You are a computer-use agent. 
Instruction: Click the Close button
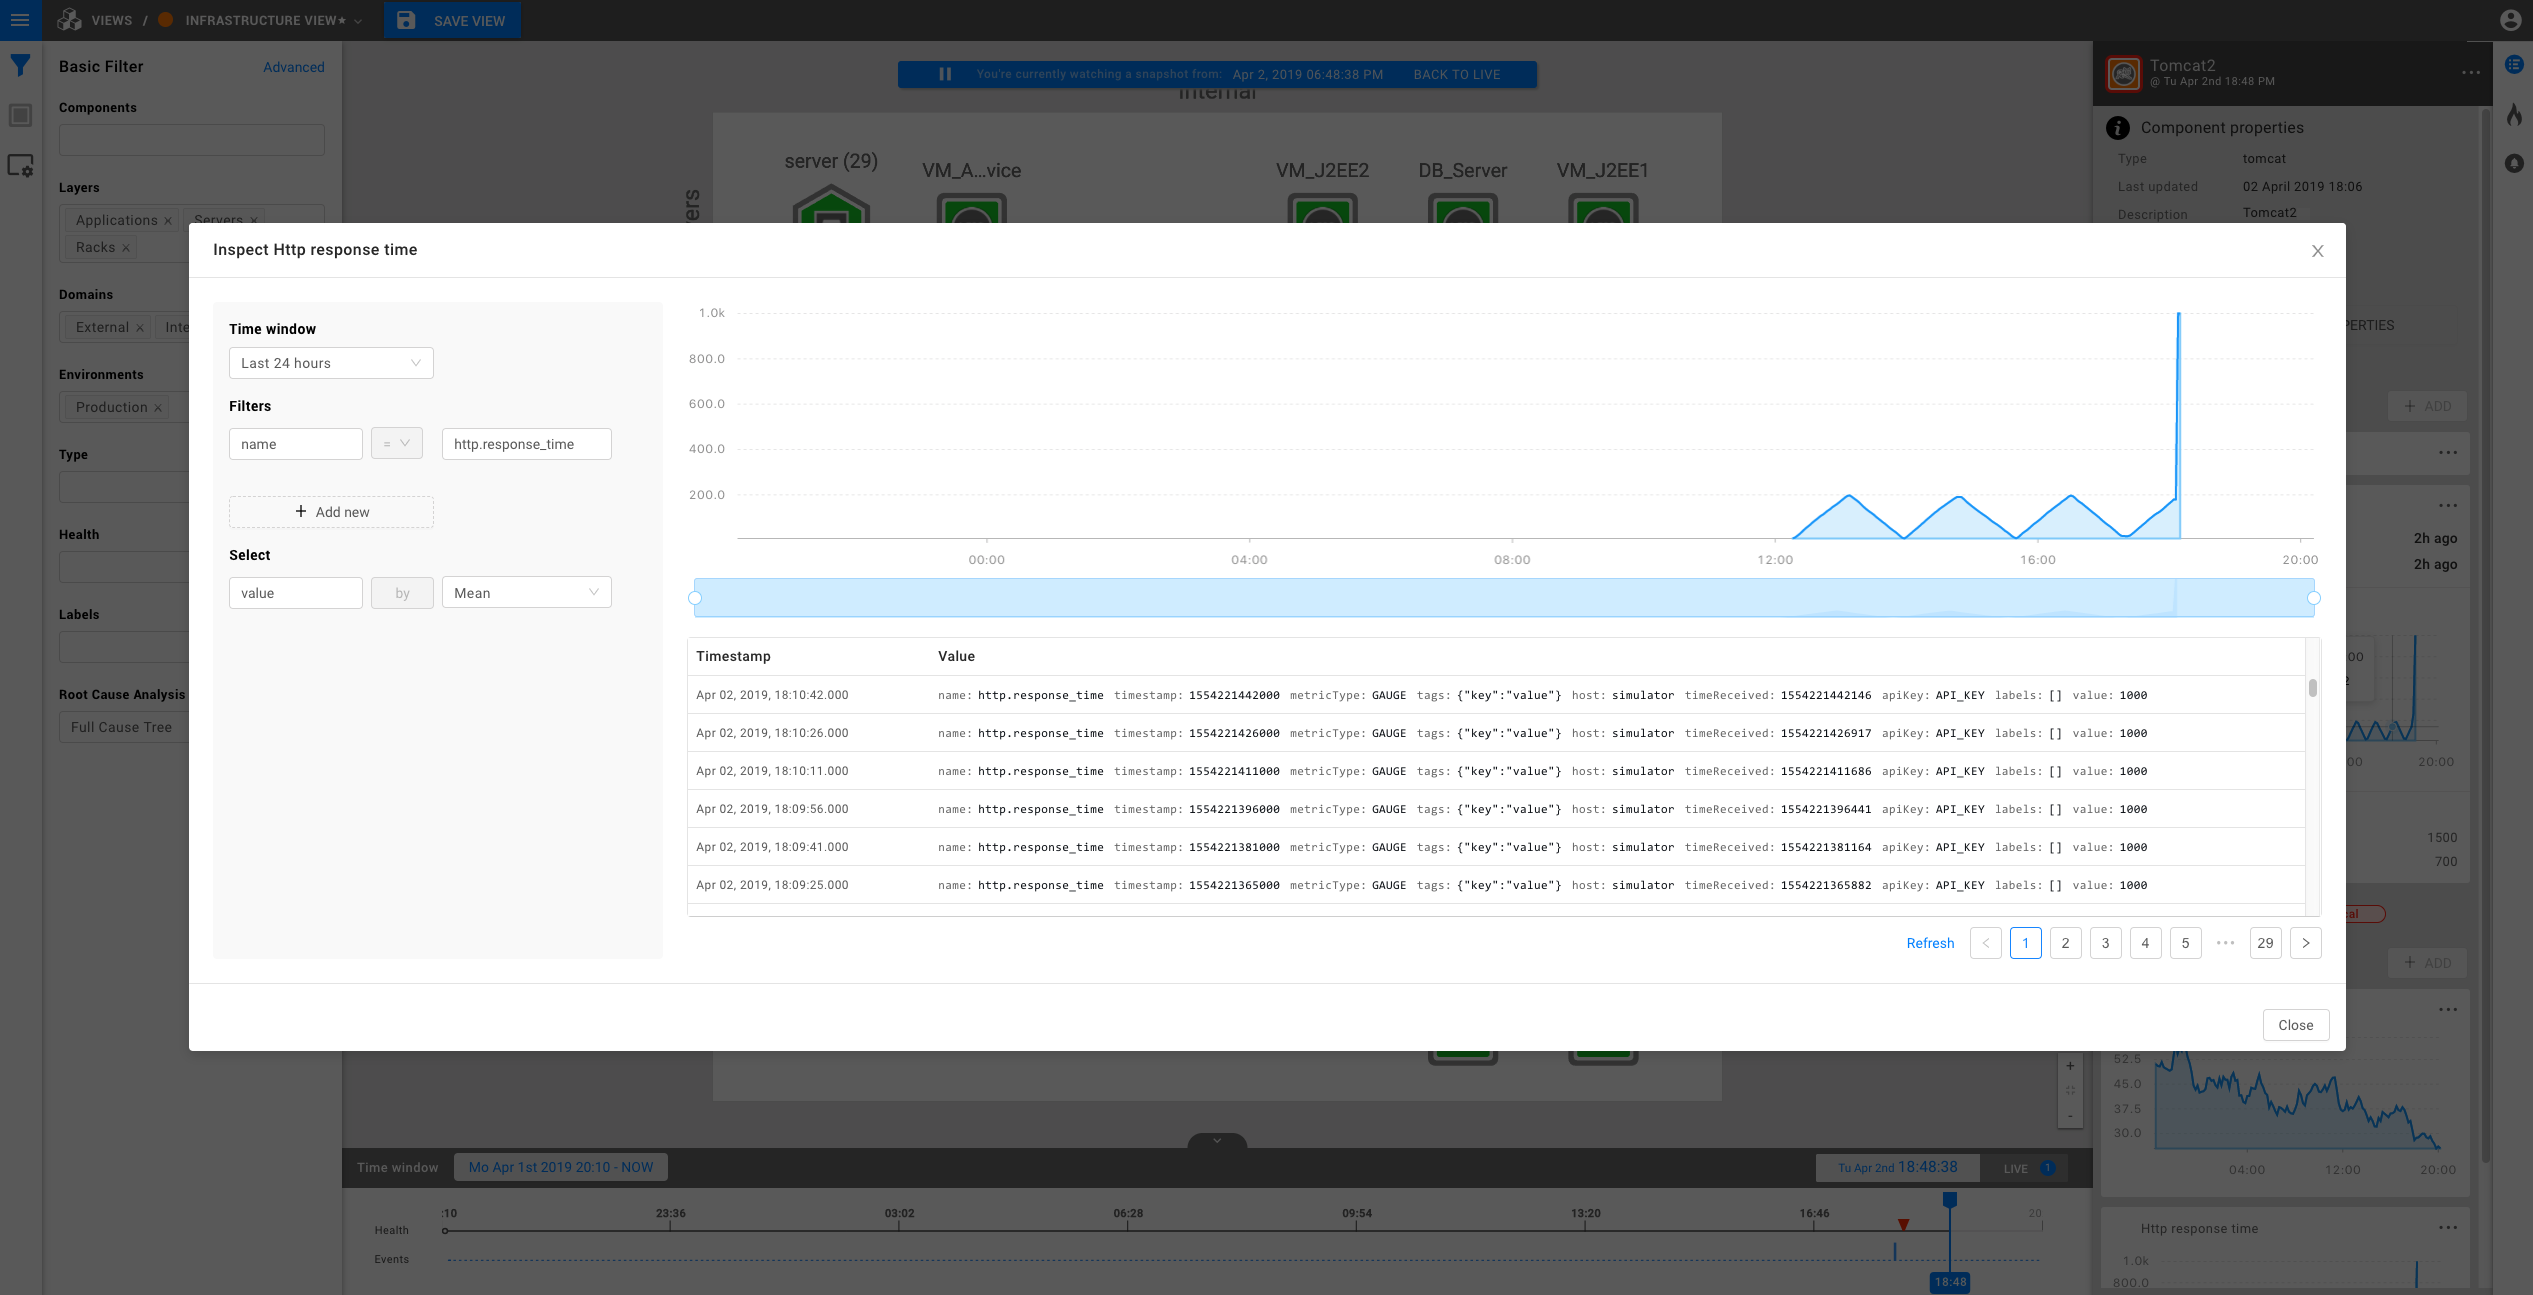click(2295, 1025)
